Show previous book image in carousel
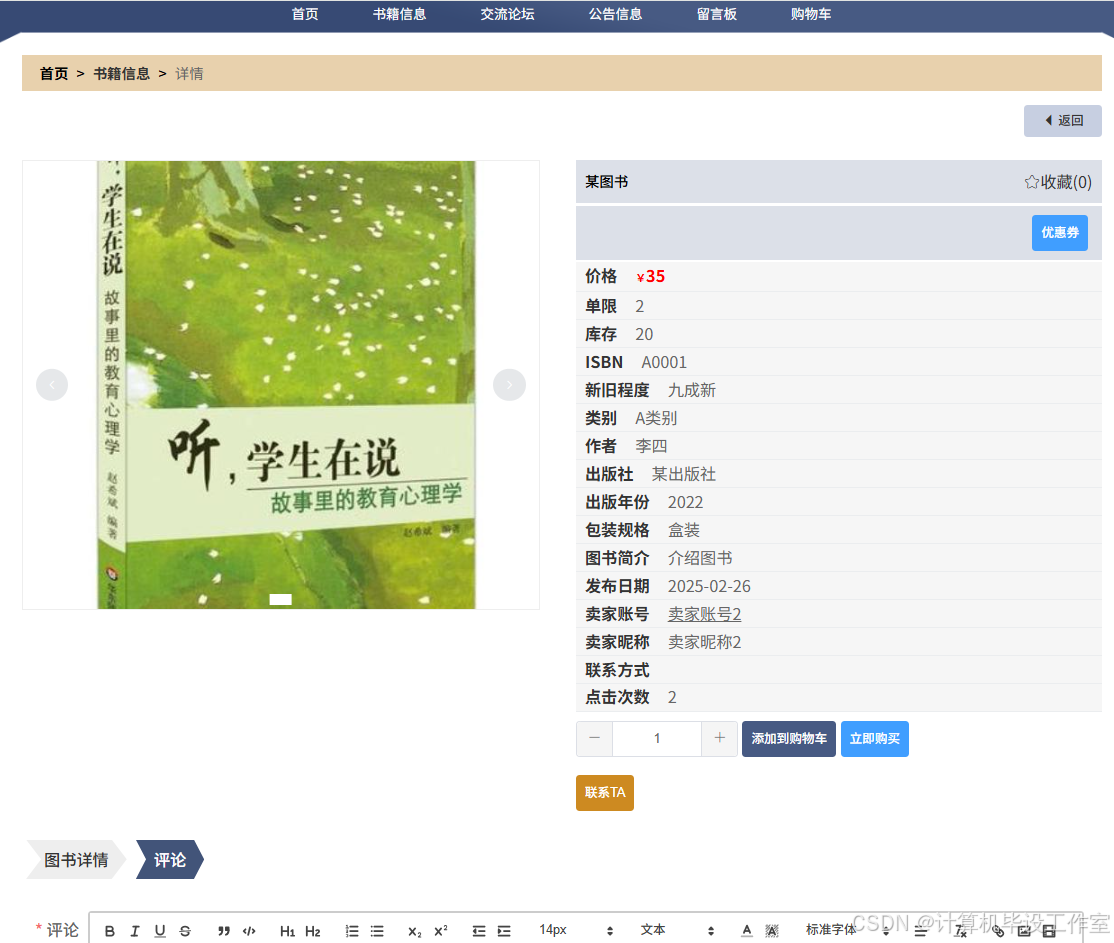Screen dimensions: 1114x943 52,385
